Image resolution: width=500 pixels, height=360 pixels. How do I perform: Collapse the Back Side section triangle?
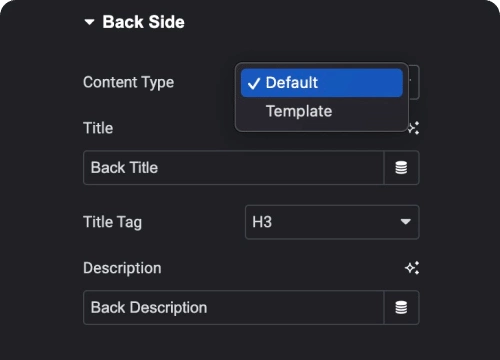89,22
